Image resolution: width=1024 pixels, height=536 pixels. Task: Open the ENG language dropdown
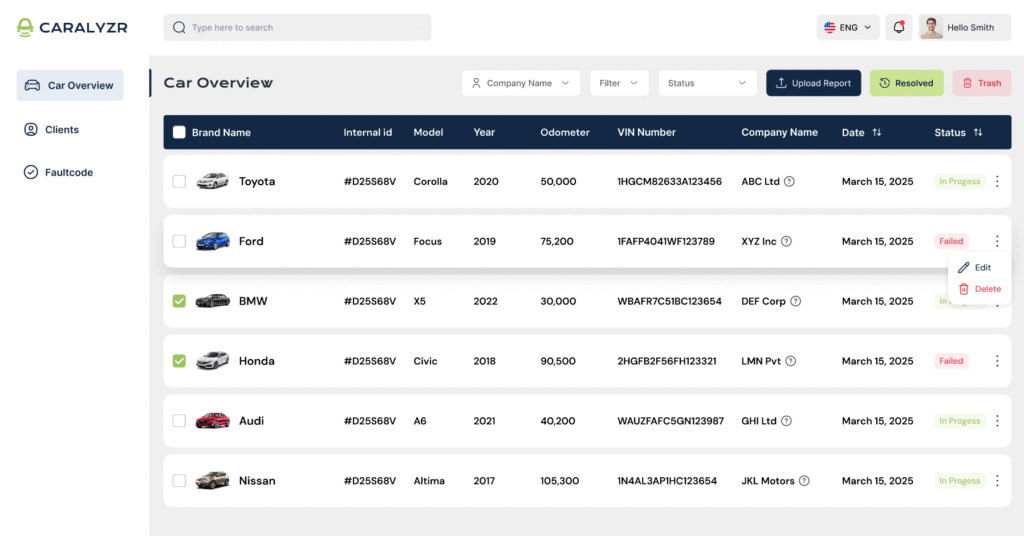pyautogui.click(x=848, y=27)
